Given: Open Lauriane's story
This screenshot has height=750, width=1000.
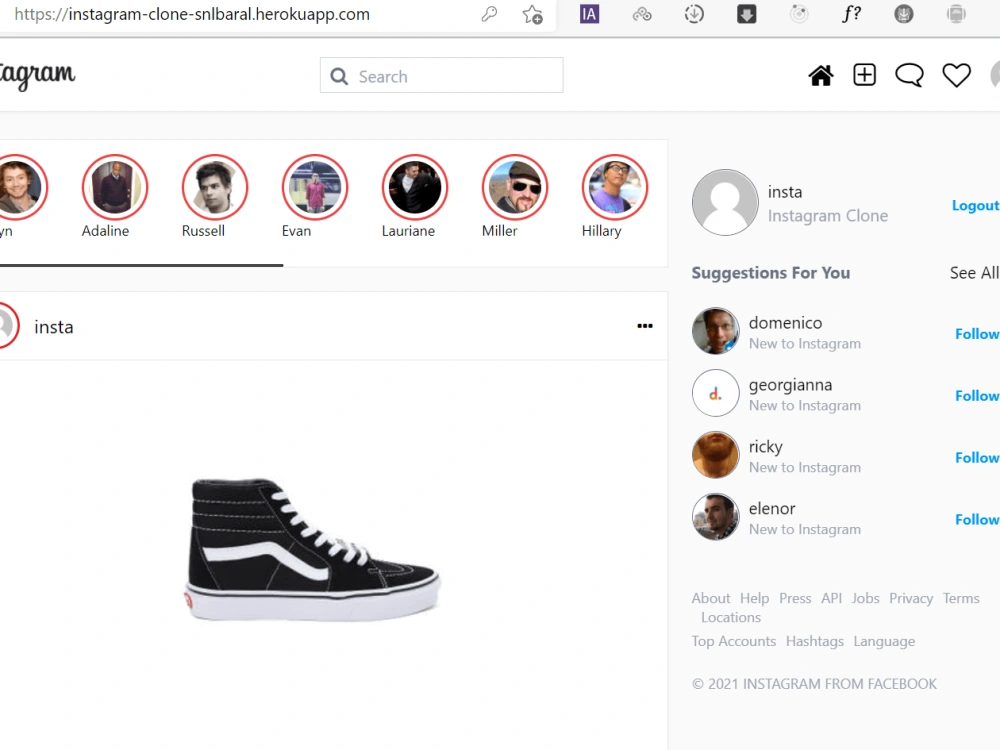Looking at the screenshot, I should [415, 187].
